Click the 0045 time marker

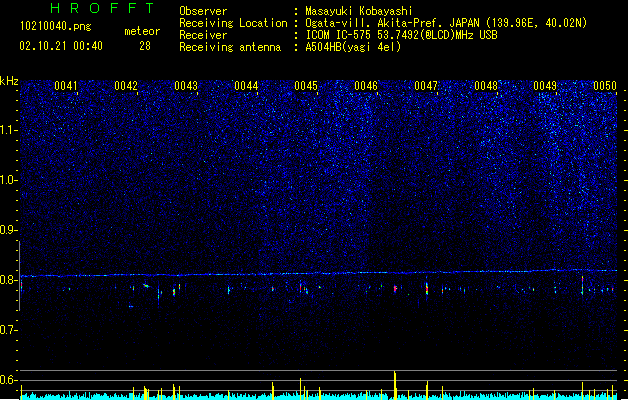pyautogui.click(x=306, y=86)
